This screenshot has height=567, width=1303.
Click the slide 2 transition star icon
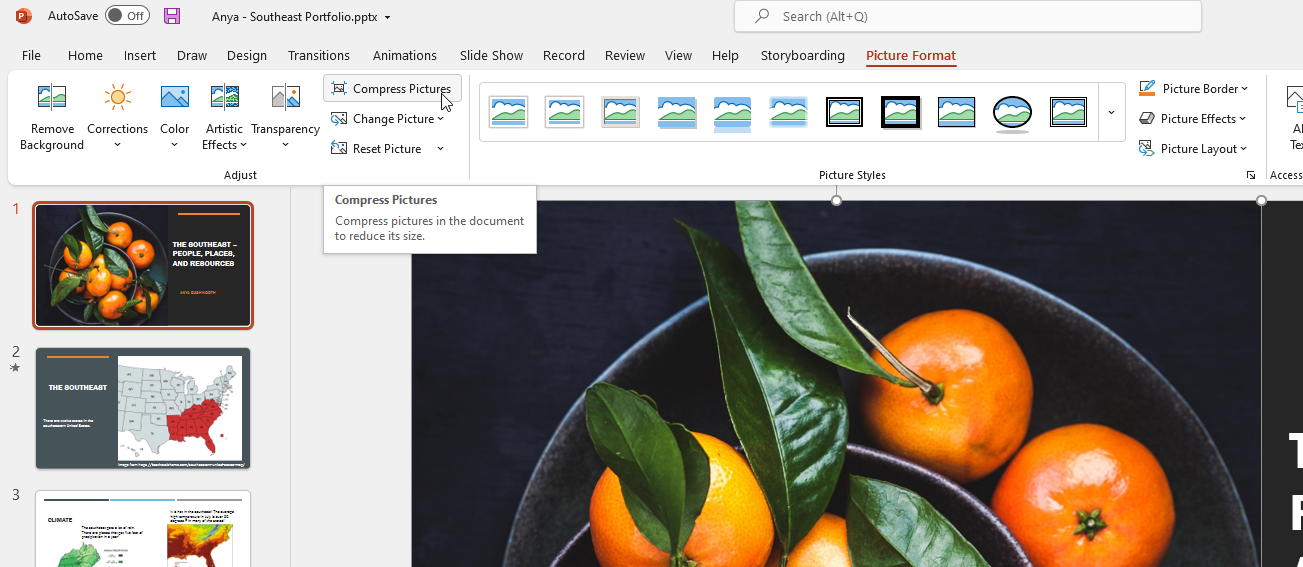(x=15, y=367)
